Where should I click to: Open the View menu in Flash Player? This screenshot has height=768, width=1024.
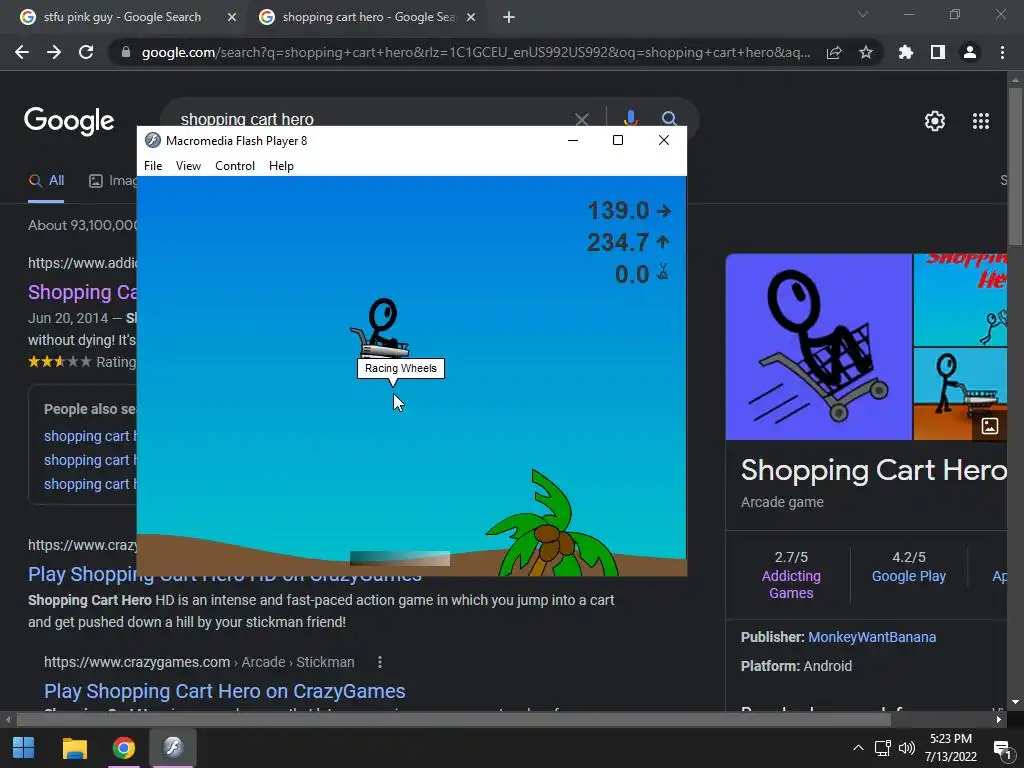[188, 166]
